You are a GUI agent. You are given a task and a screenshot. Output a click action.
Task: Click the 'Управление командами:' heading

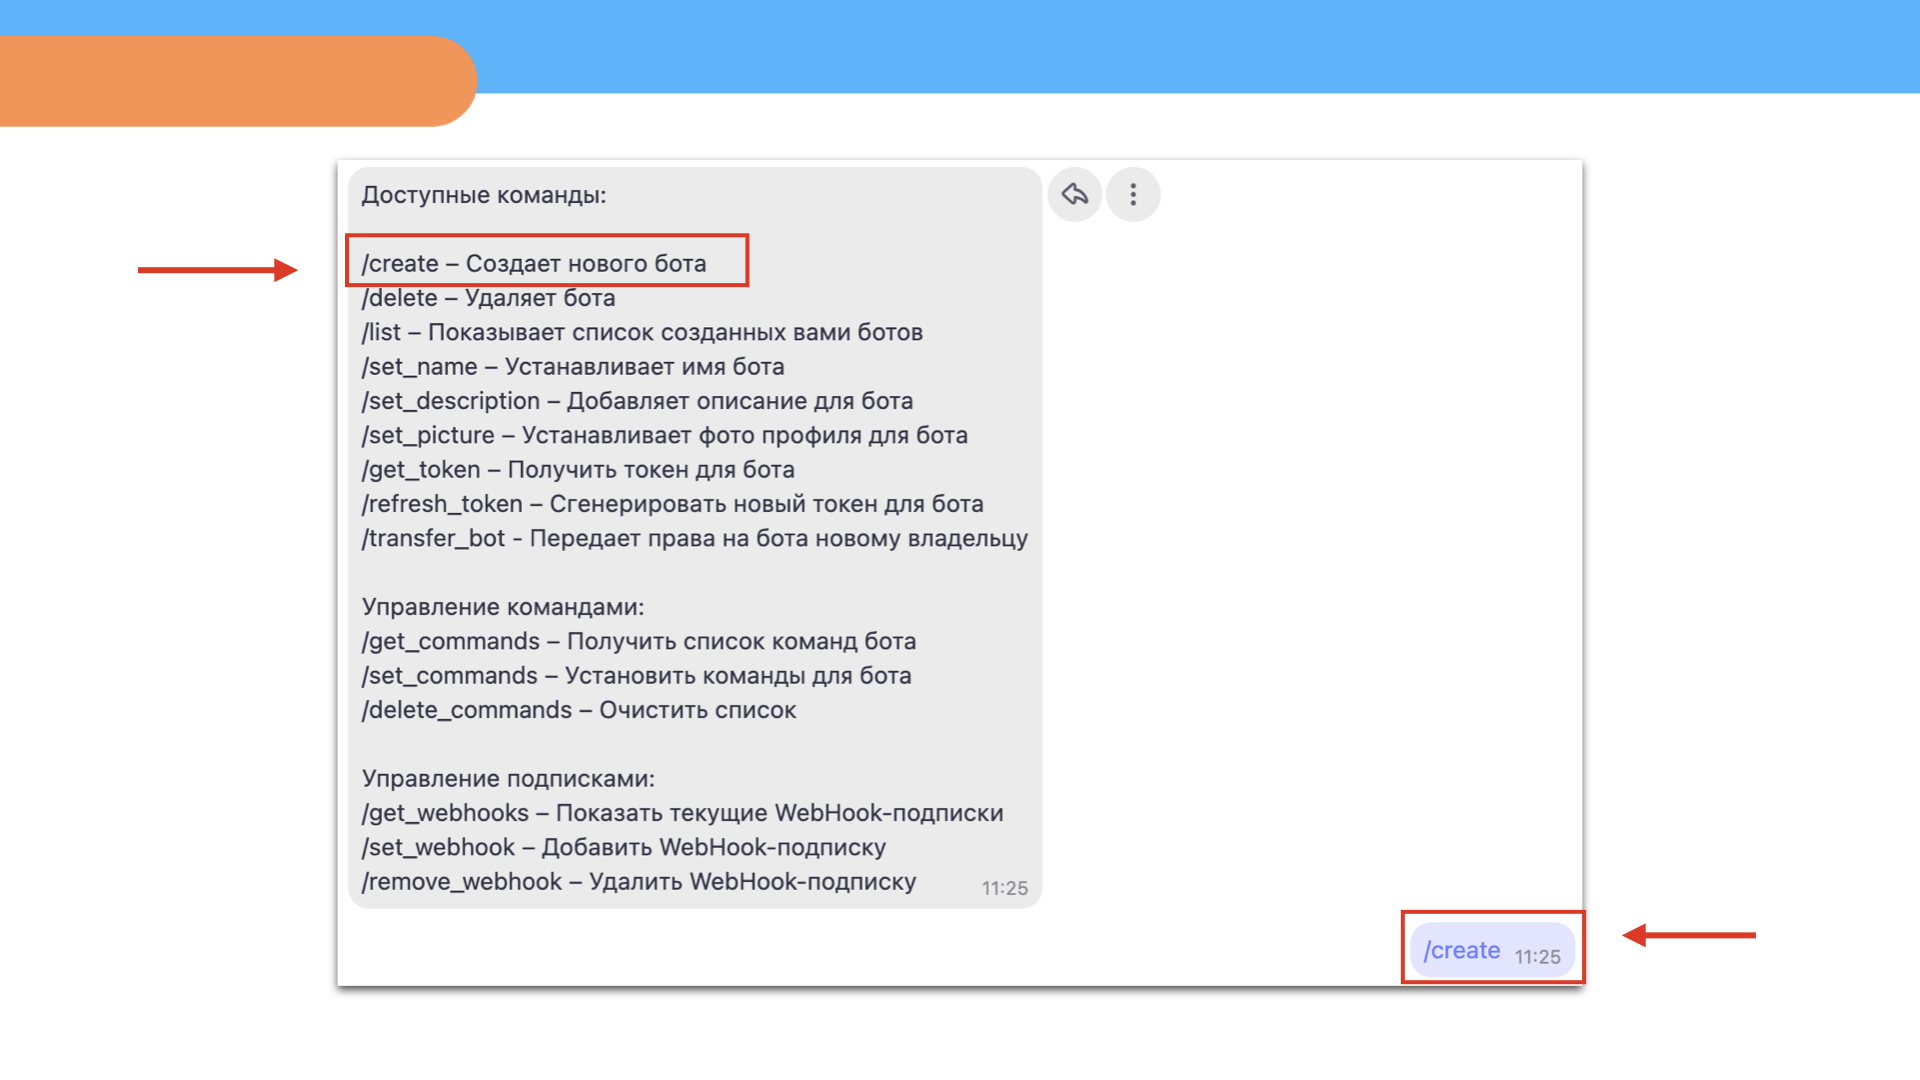503,607
